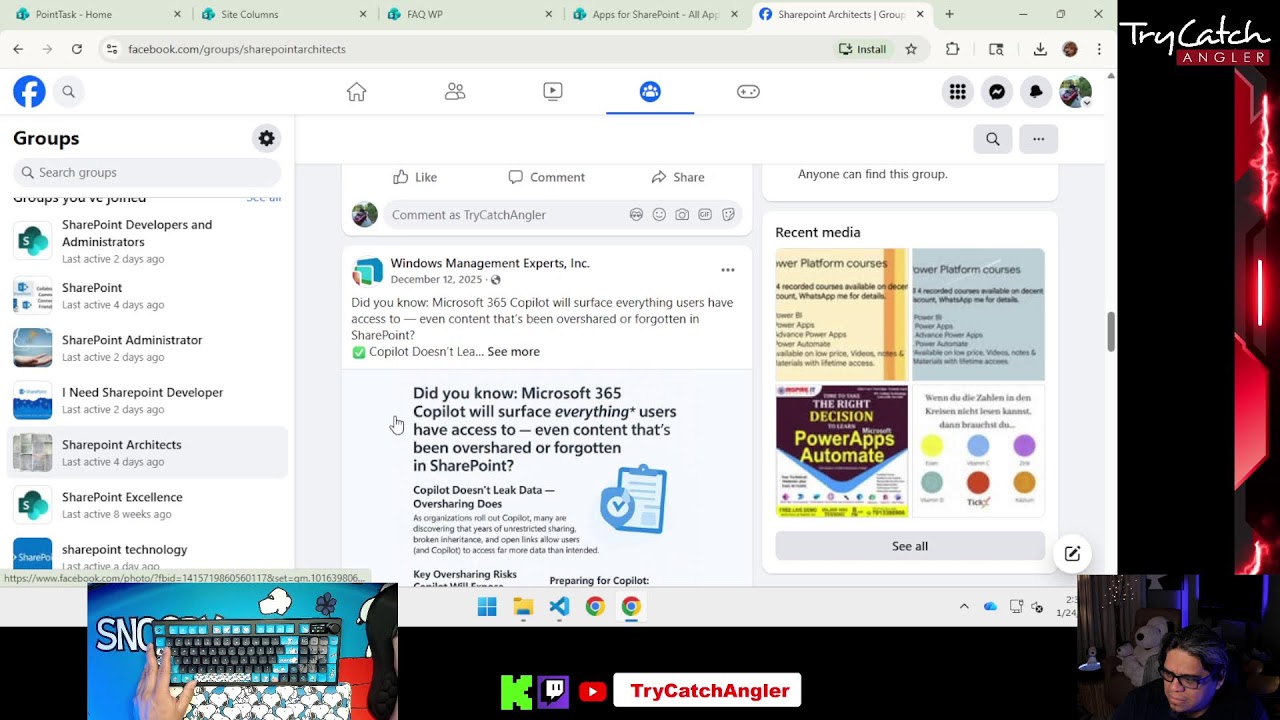Open the Copilot oversharing post image
Image resolution: width=1280 pixels, height=720 pixels.
point(547,478)
